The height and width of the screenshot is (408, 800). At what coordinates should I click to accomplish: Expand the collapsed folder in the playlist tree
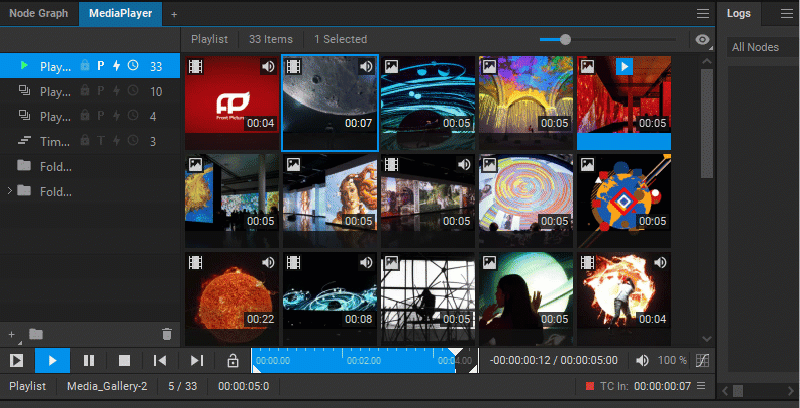coord(11,191)
